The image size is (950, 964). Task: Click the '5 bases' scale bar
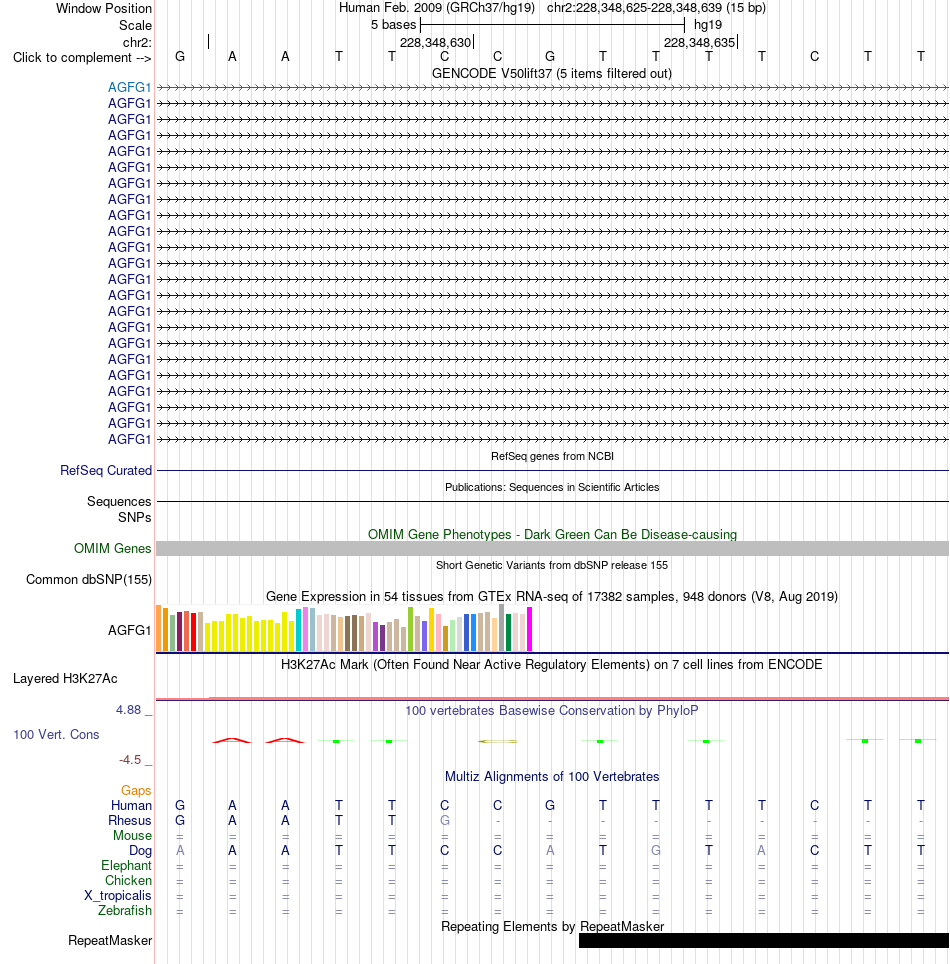click(552, 25)
